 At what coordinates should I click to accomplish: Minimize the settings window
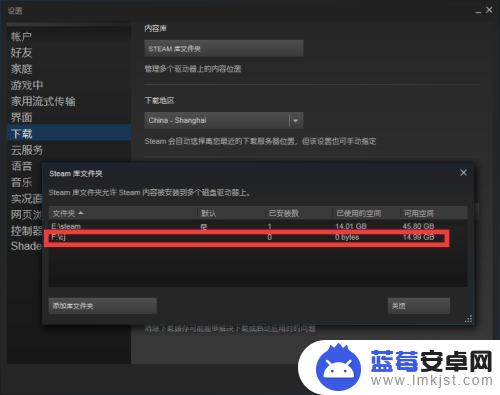(478, 12)
